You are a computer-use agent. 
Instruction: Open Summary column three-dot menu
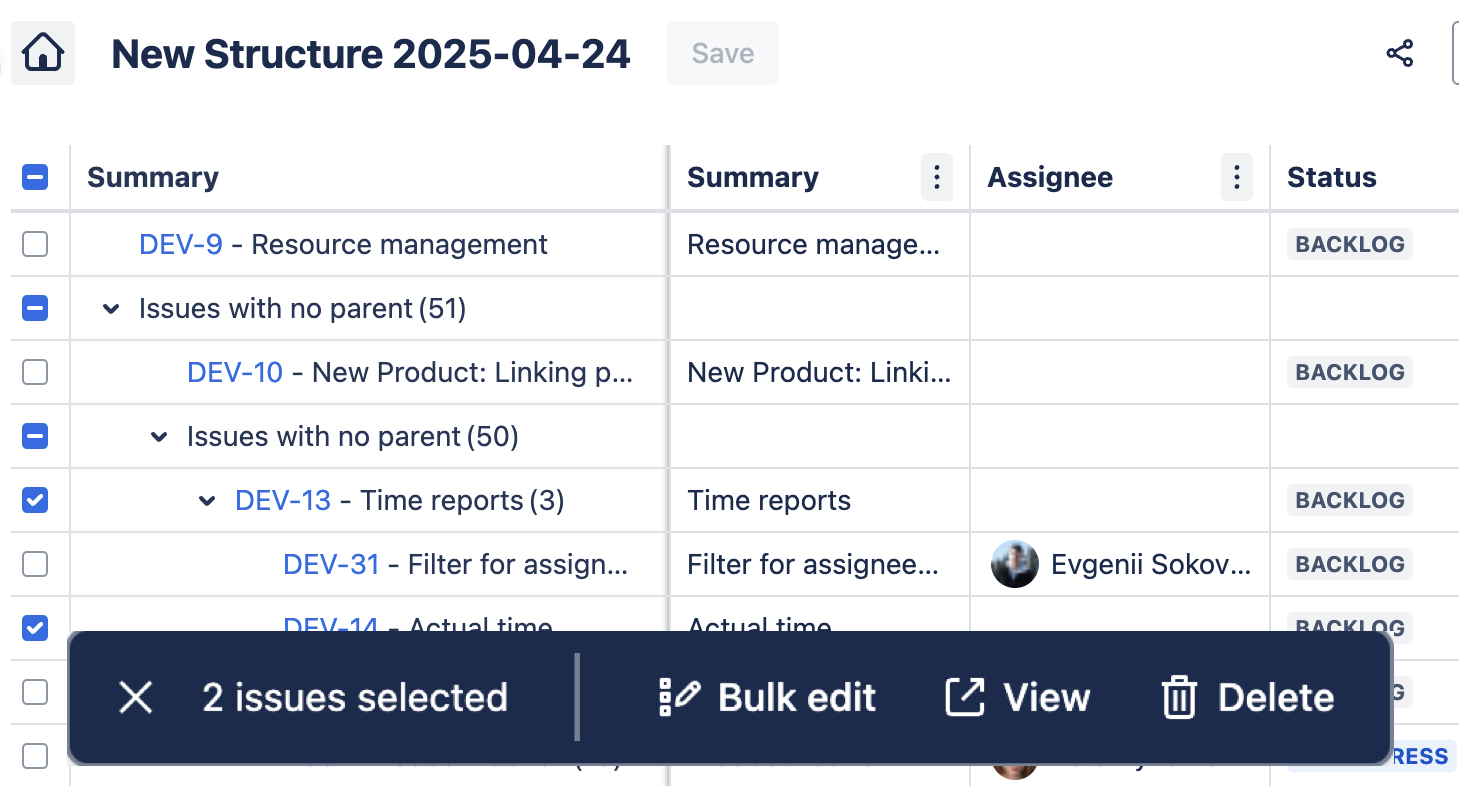pyautogui.click(x=936, y=178)
